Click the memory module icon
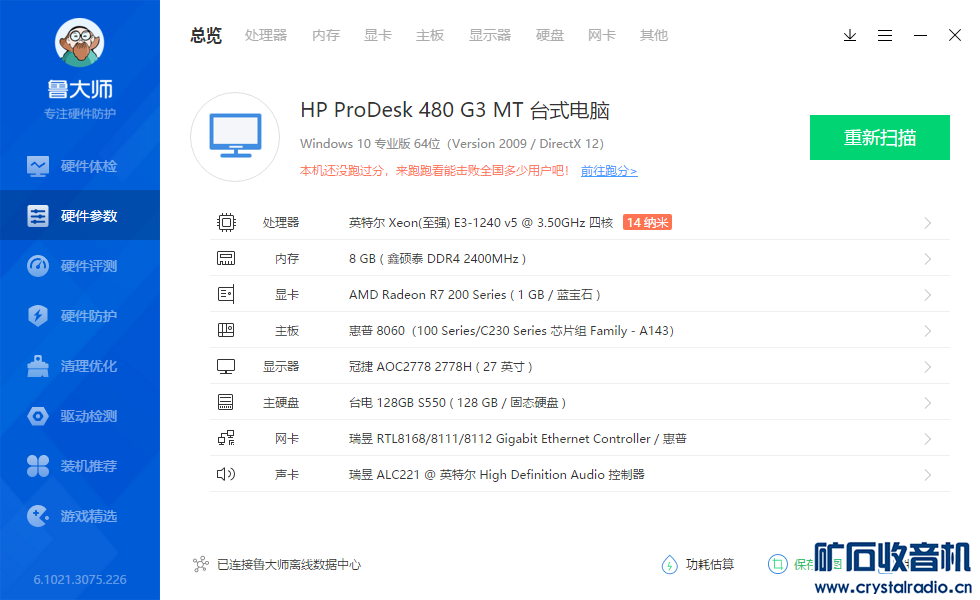980x600 pixels. pos(226,258)
